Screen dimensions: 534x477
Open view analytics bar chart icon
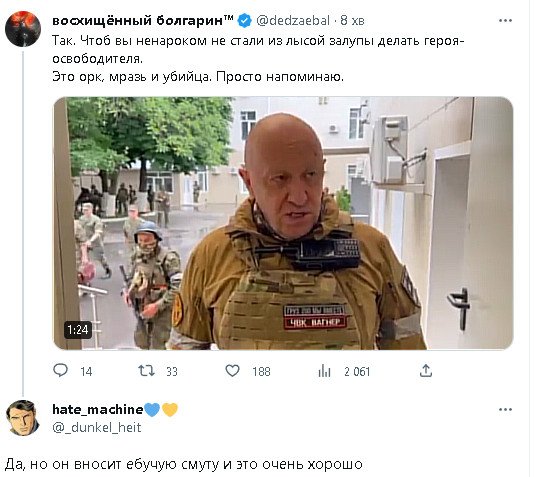pyautogui.click(x=324, y=371)
